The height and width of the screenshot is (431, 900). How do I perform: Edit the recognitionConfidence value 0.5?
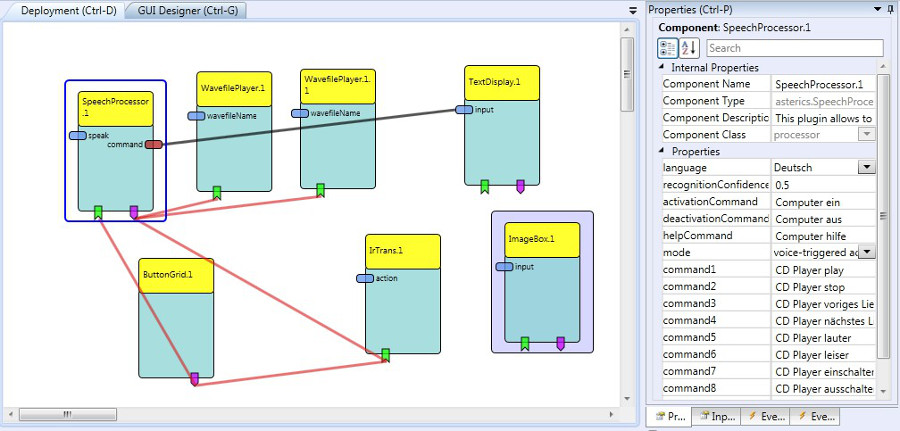[x=824, y=185]
